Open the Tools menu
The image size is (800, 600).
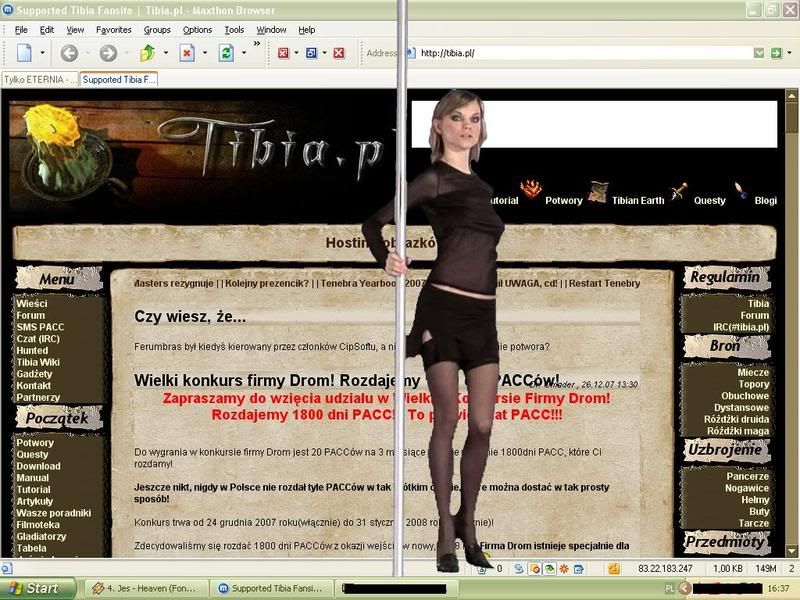click(x=234, y=30)
